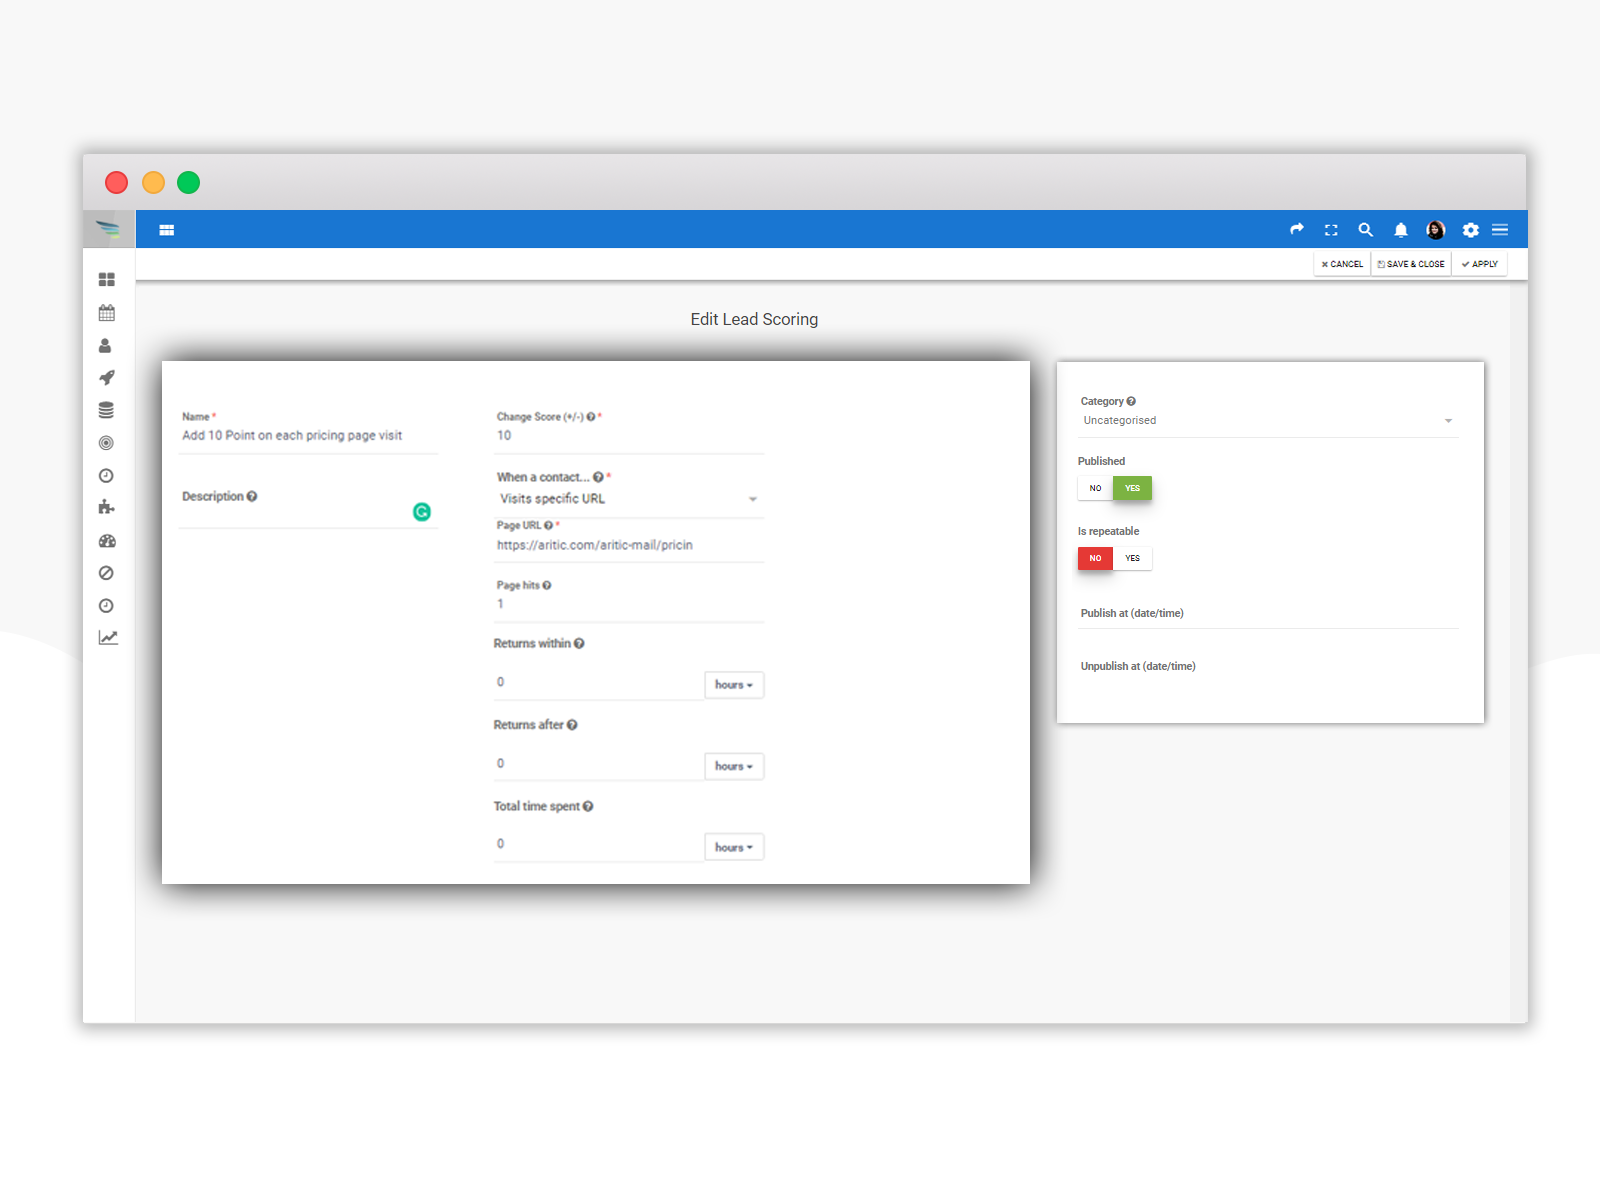Click the Grammarly icon in Description field

tap(422, 512)
